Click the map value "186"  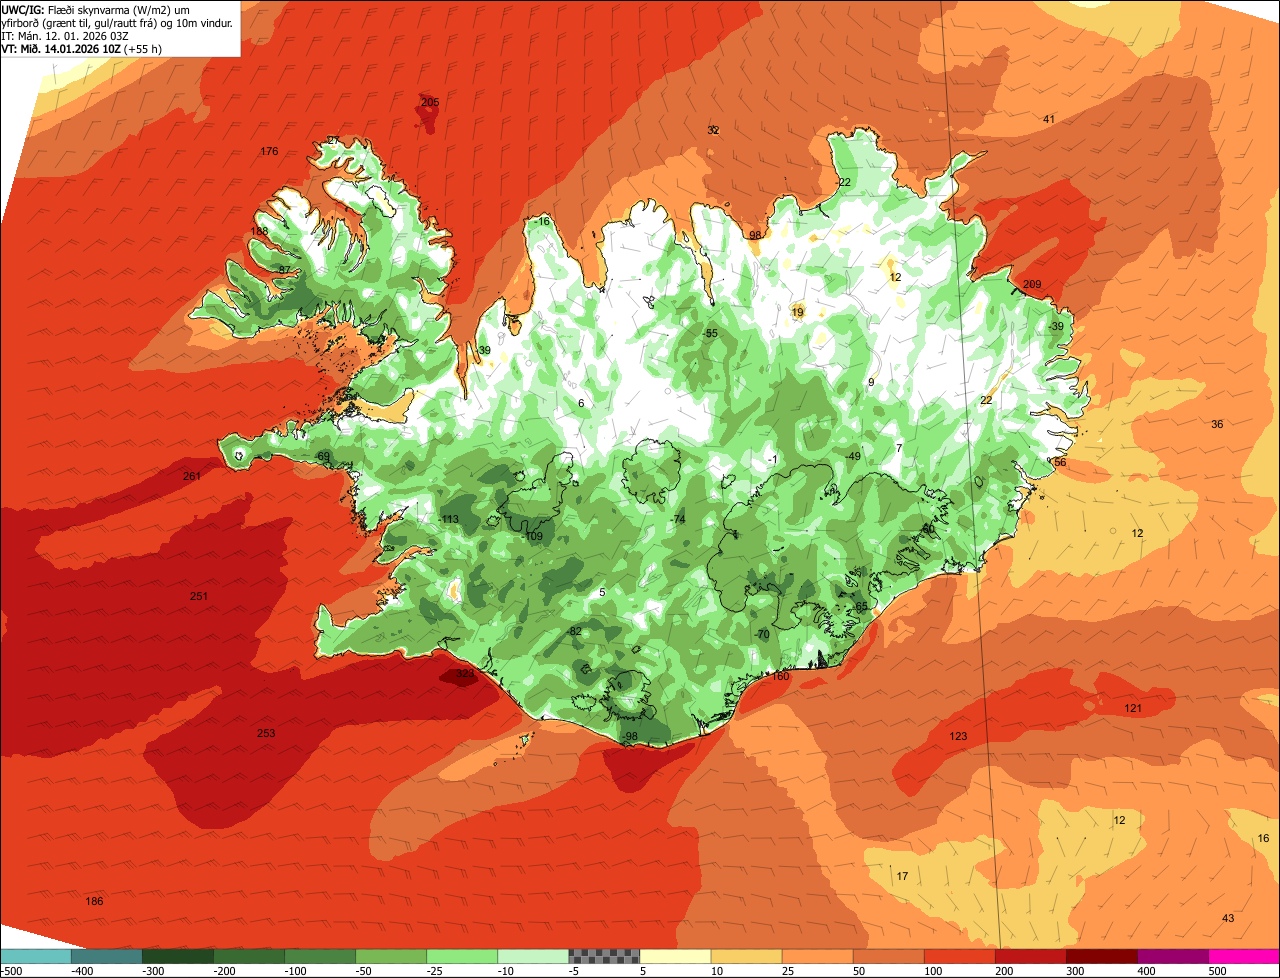[94, 901]
